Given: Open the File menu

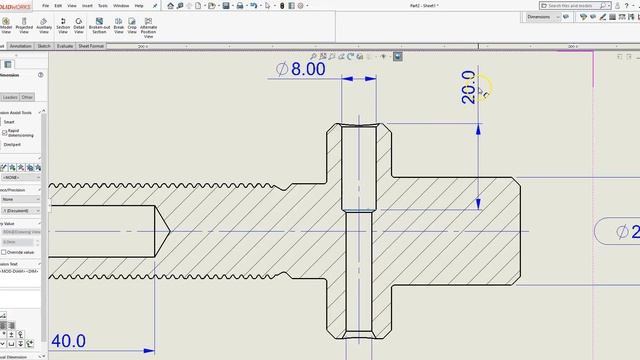Looking at the screenshot, I should 45,6.
